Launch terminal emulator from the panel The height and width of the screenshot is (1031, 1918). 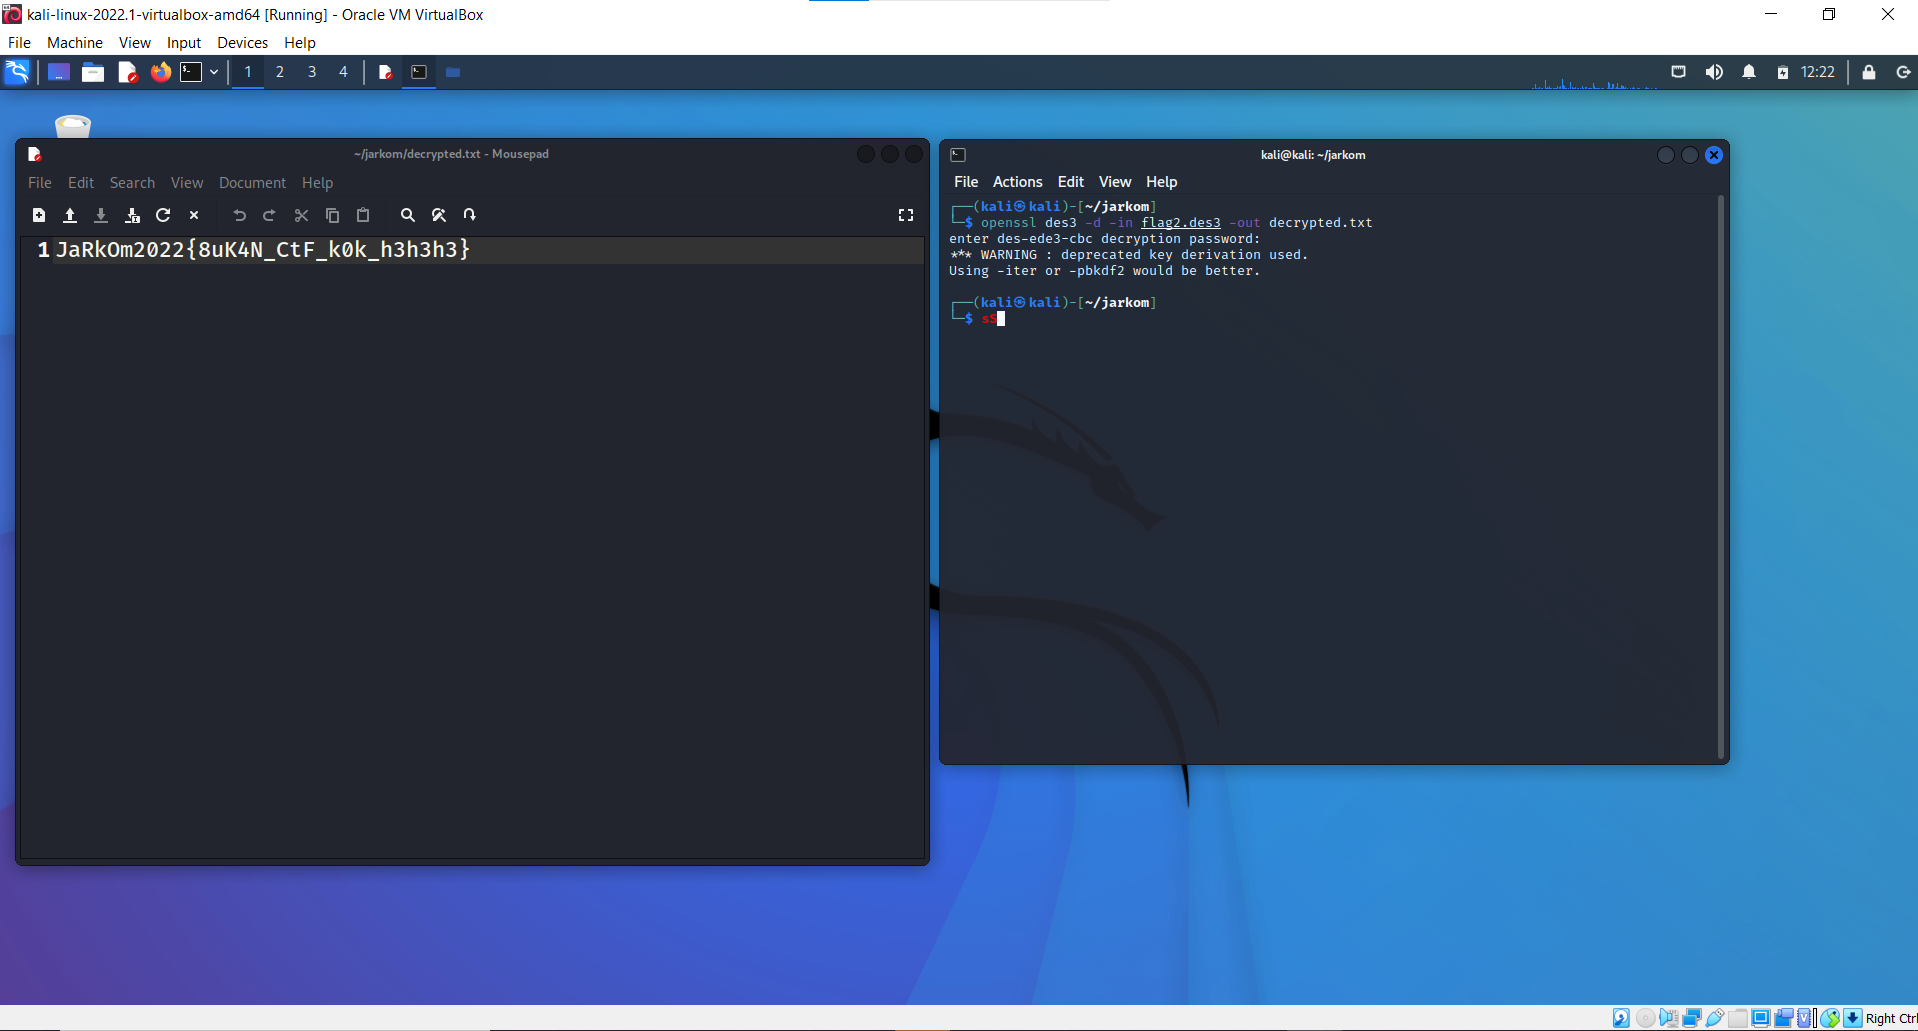[191, 72]
